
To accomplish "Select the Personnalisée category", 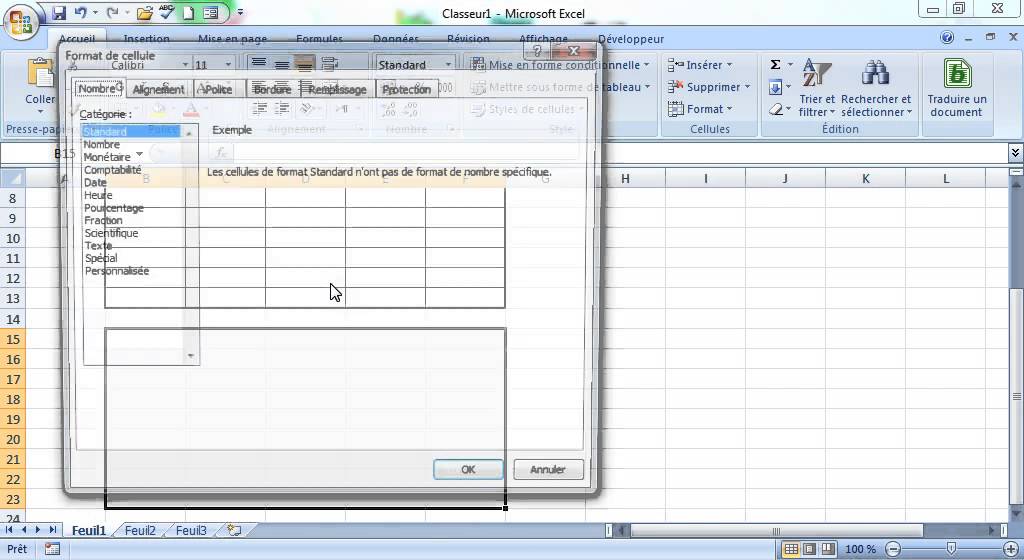I will click(117, 271).
